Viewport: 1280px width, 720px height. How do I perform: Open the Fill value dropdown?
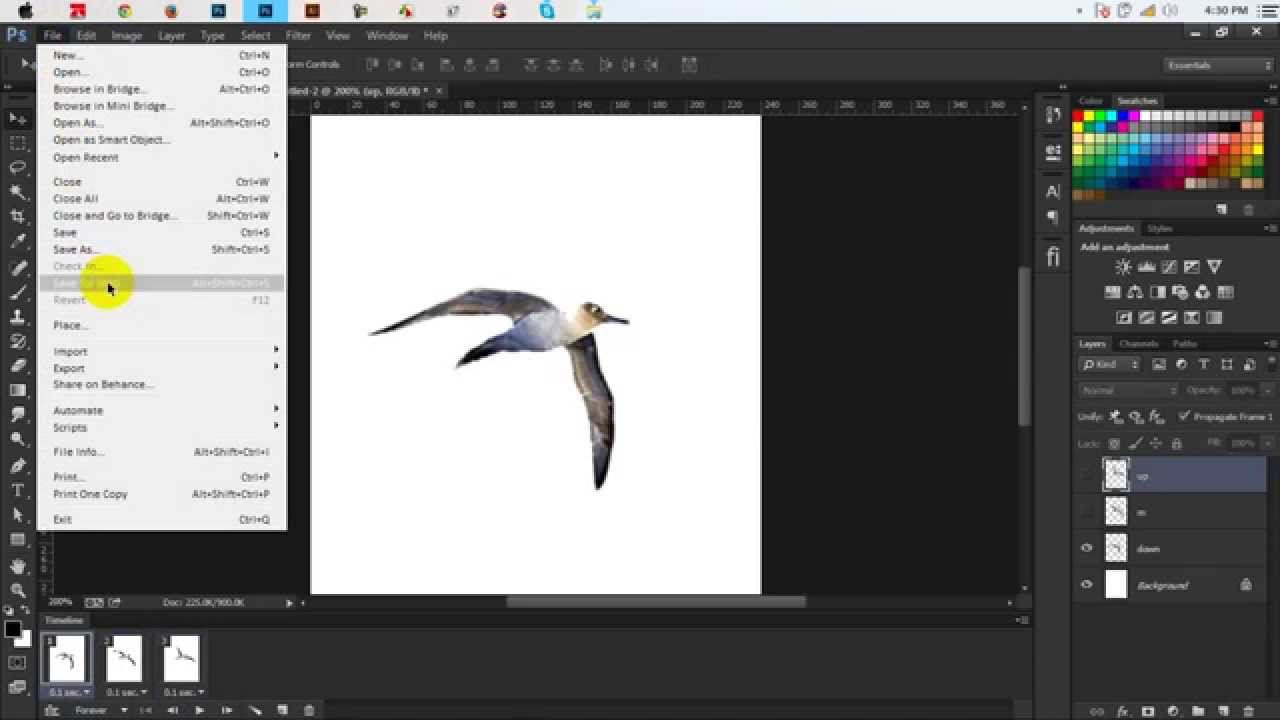pyautogui.click(x=1268, y=443)
